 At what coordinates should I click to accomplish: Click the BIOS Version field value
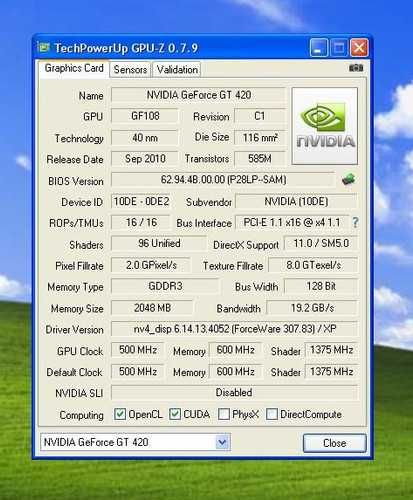tap(223, 180)
